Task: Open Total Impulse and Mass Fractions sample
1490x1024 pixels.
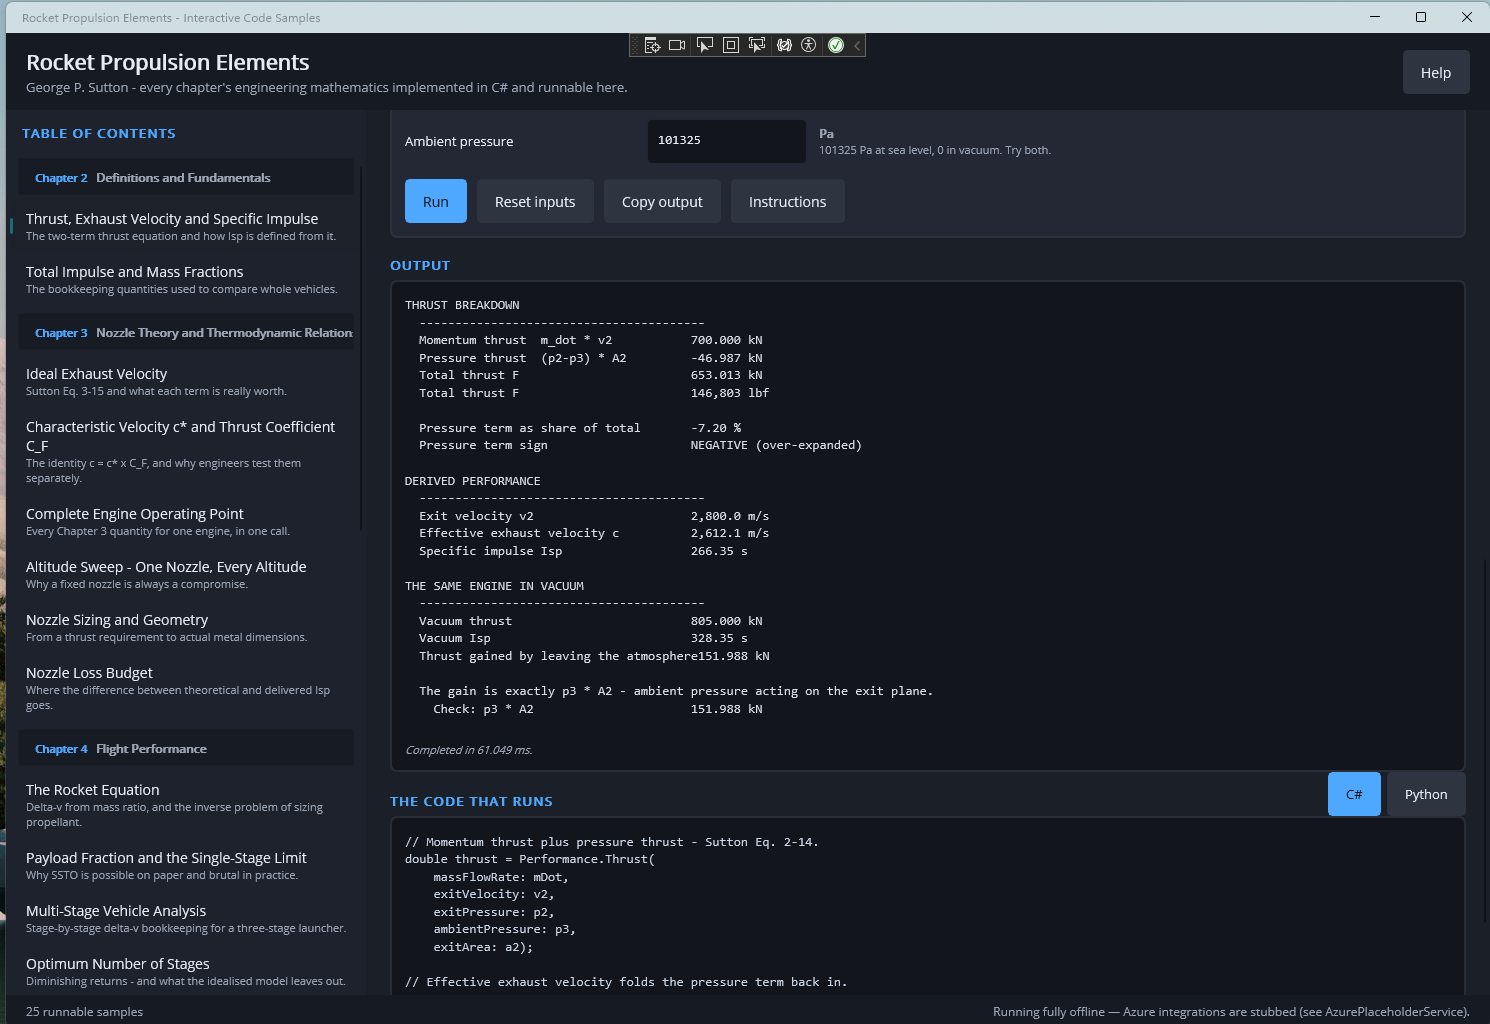Action: 186,280
